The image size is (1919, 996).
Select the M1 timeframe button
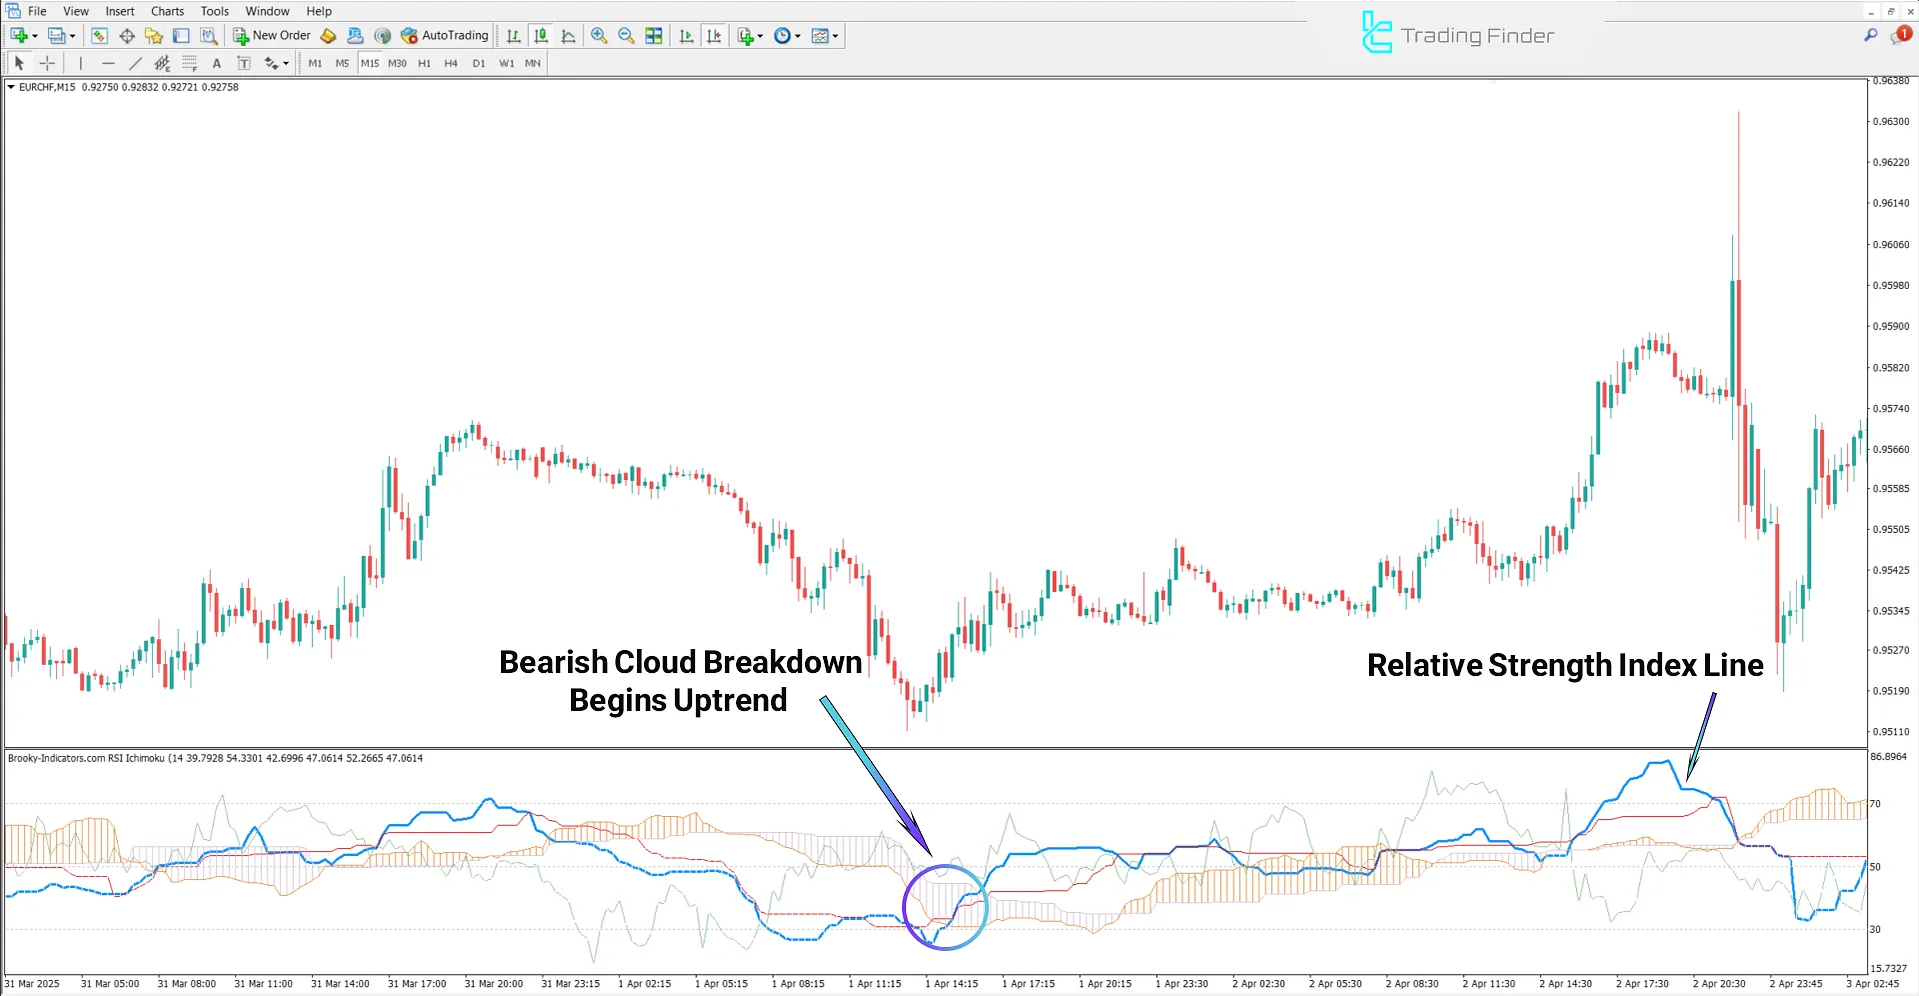pos(315,63)
